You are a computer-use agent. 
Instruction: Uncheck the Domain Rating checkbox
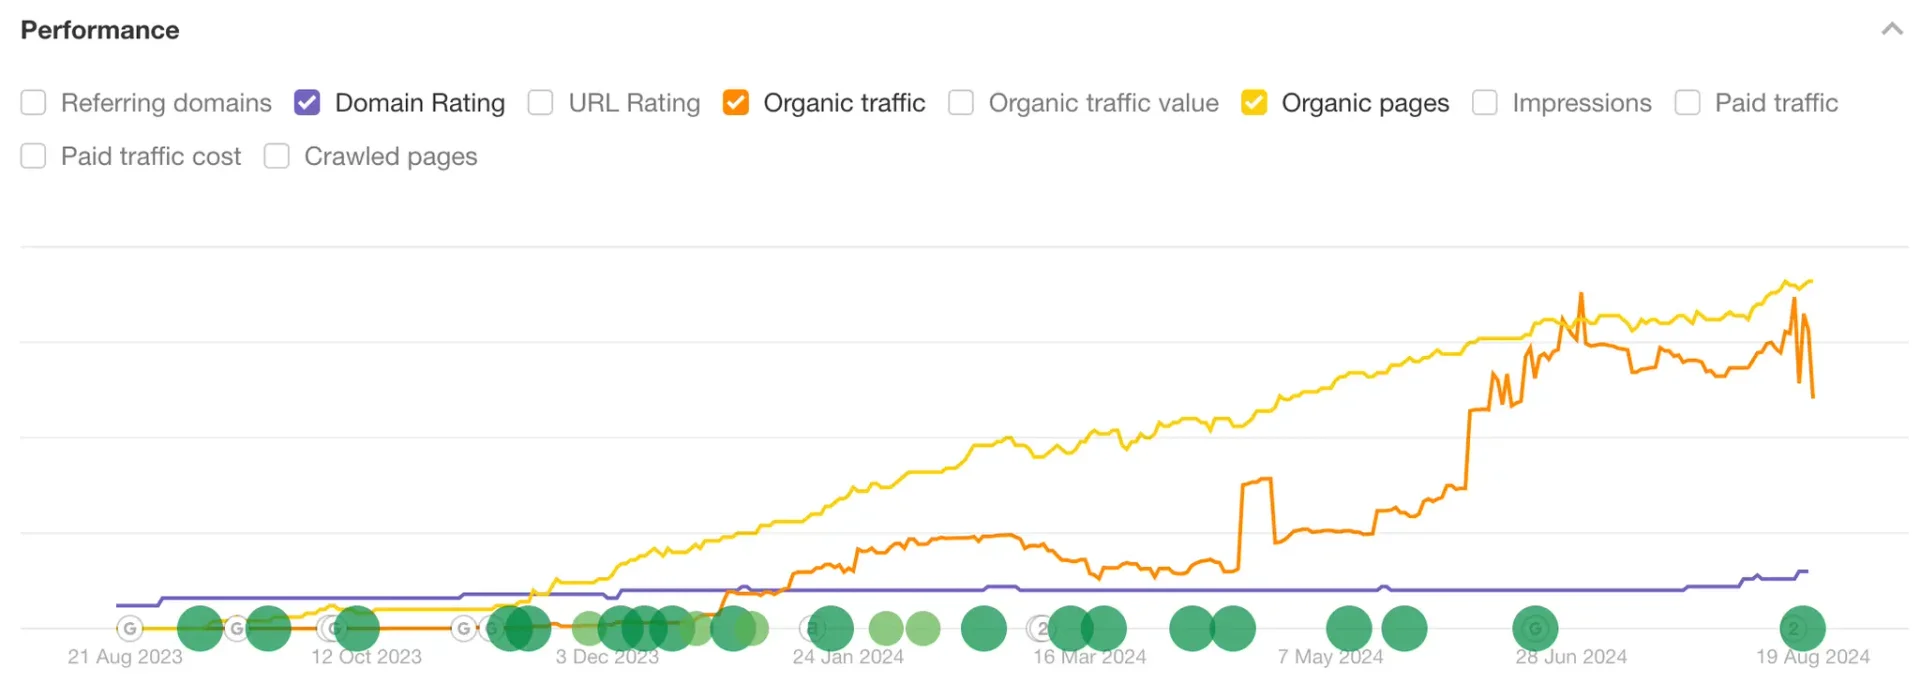307,103
